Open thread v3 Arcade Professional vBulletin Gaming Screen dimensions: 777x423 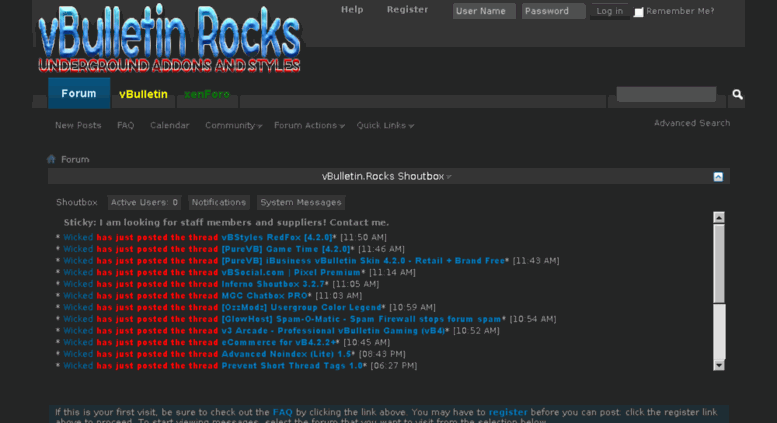333,330
